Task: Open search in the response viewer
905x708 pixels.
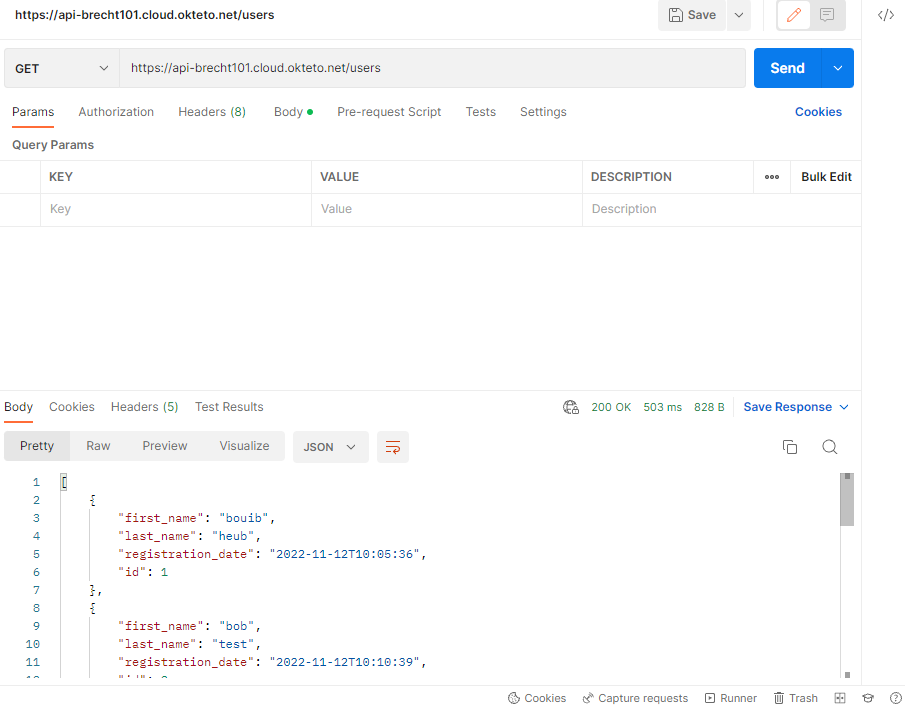Action: click(829, 447)
